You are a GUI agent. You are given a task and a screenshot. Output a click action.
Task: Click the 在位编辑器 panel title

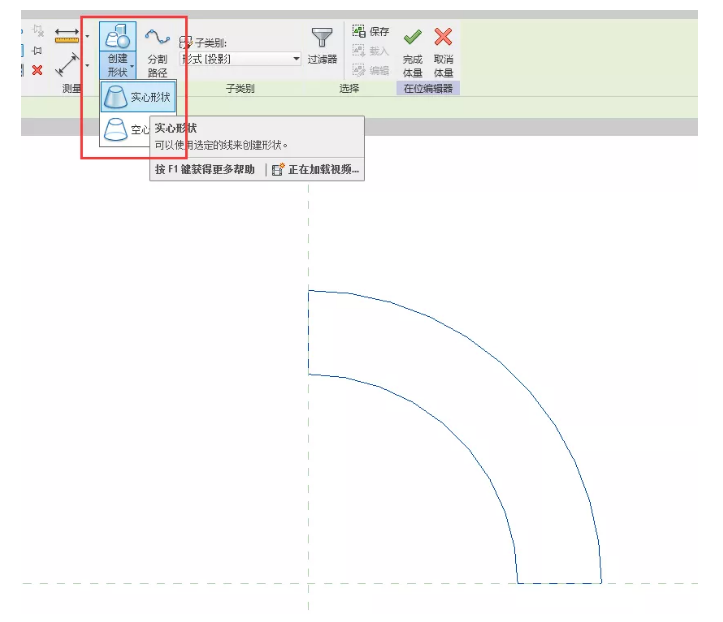[x=428, y=88]
